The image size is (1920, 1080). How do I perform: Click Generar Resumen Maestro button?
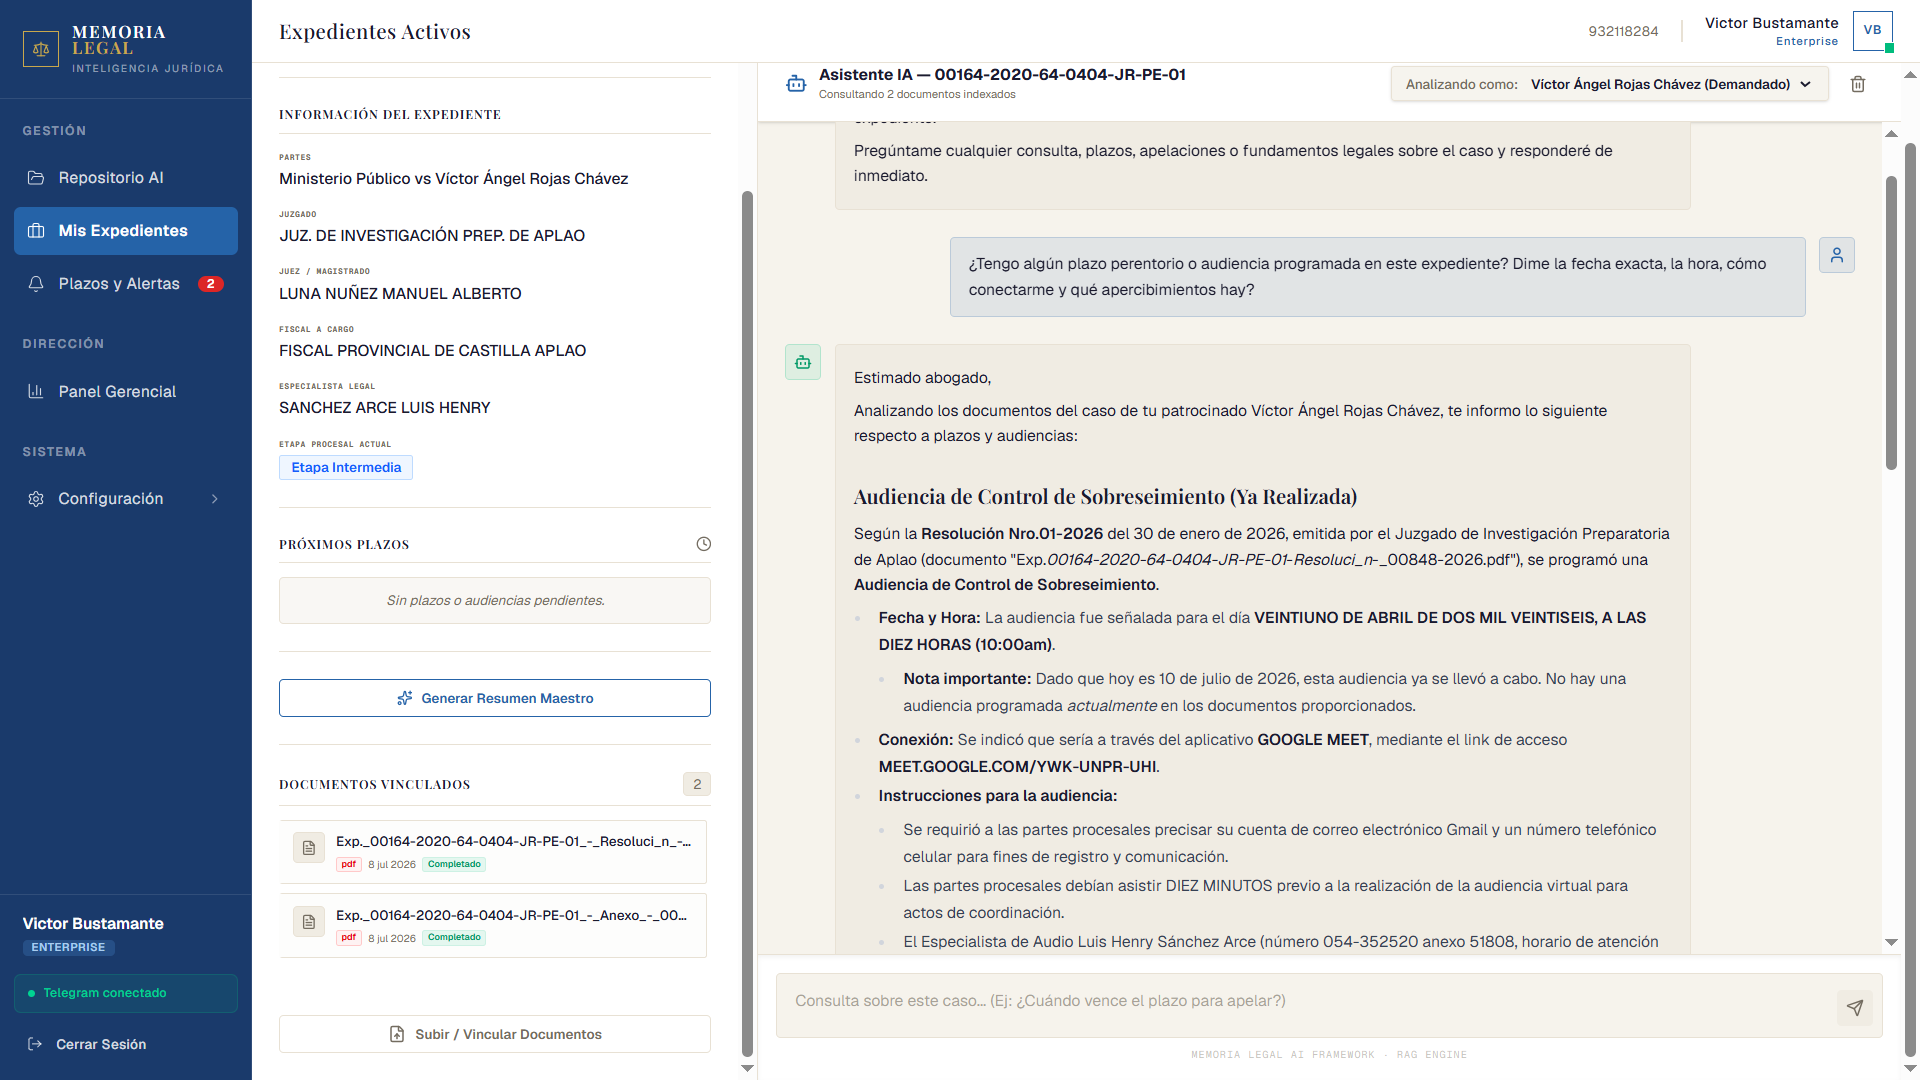point(495,698)
